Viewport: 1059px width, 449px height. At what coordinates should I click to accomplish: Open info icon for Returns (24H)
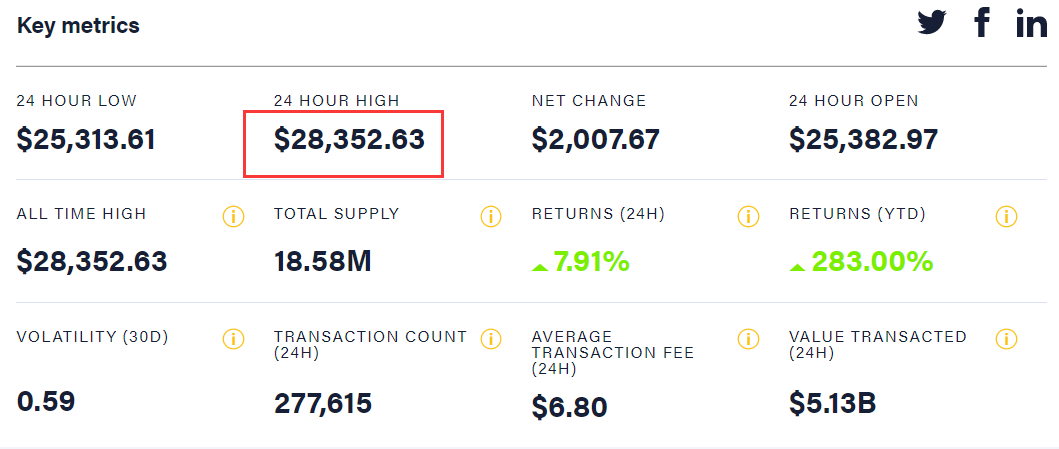(748, 217)
